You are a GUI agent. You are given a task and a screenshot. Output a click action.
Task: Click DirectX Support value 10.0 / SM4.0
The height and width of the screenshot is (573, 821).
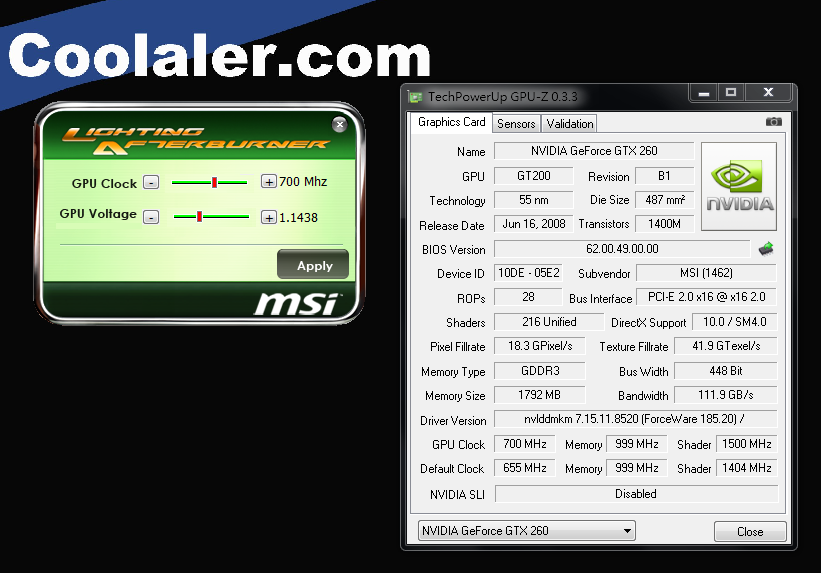735,322
